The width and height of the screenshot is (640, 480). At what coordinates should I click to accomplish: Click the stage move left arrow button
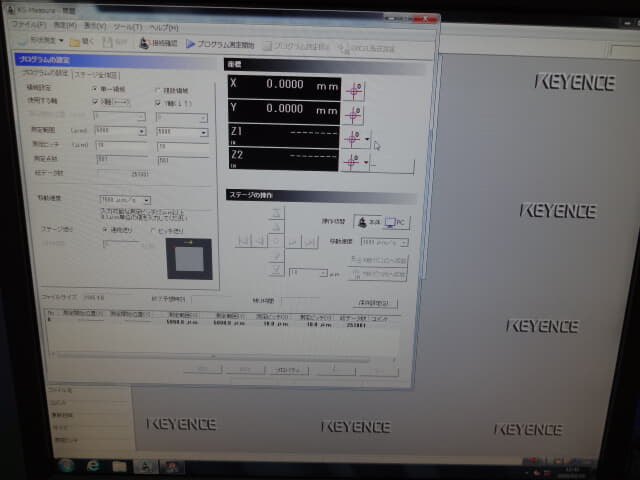click(x=260, y=241)
